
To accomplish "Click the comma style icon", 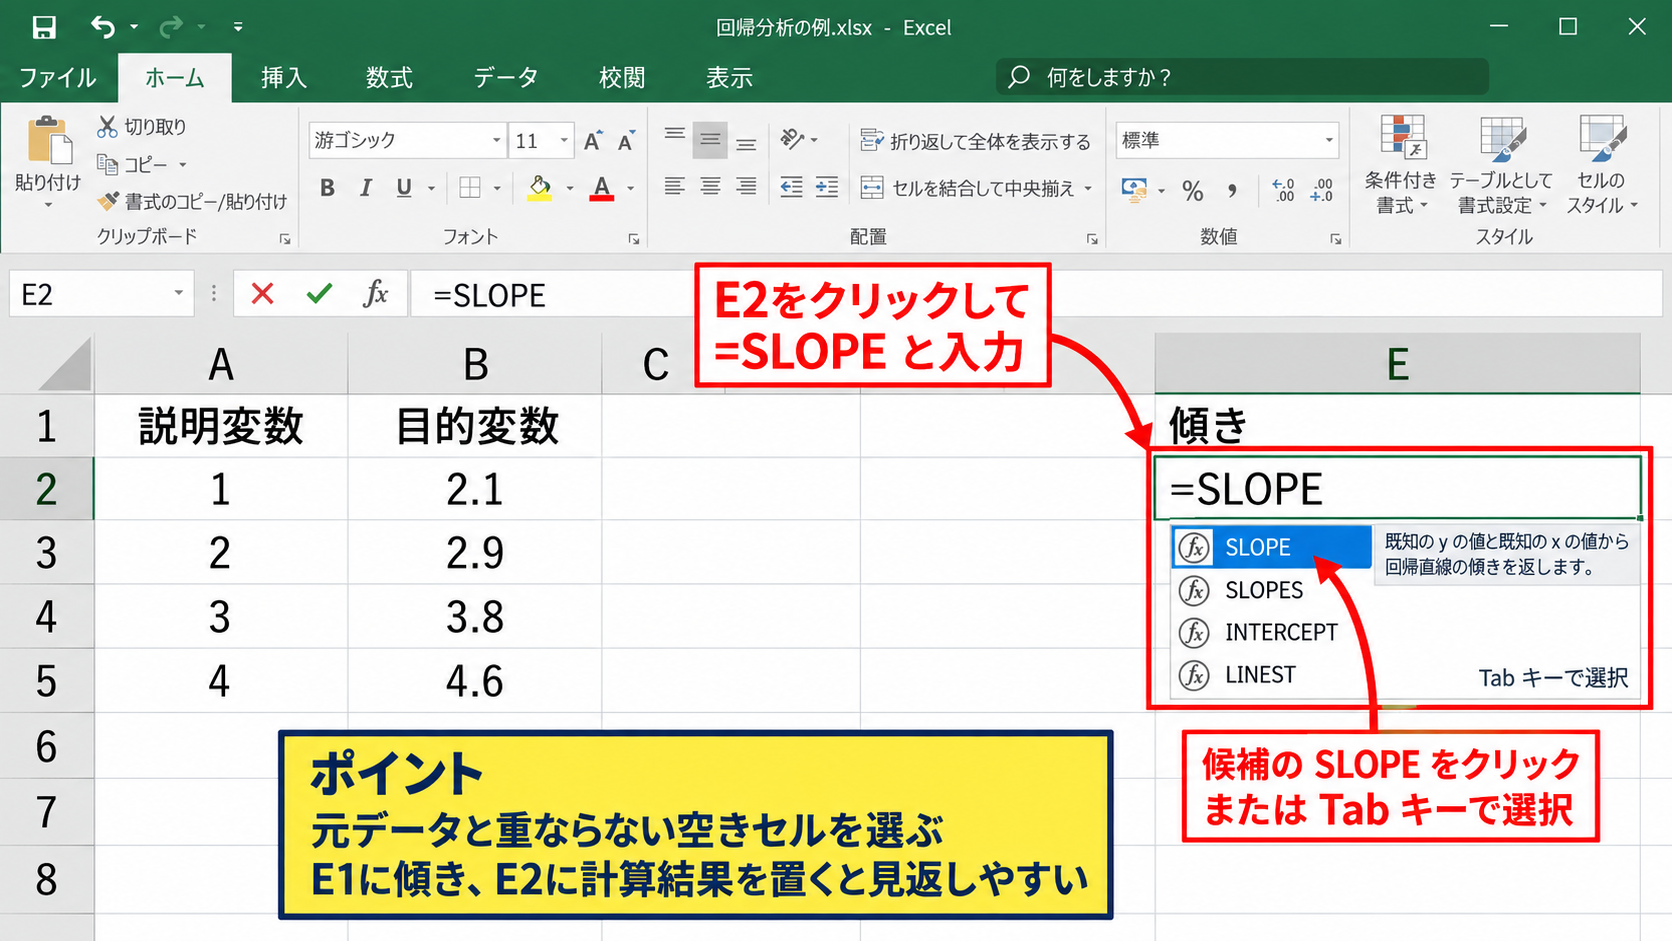I will tap(1232, 190).
